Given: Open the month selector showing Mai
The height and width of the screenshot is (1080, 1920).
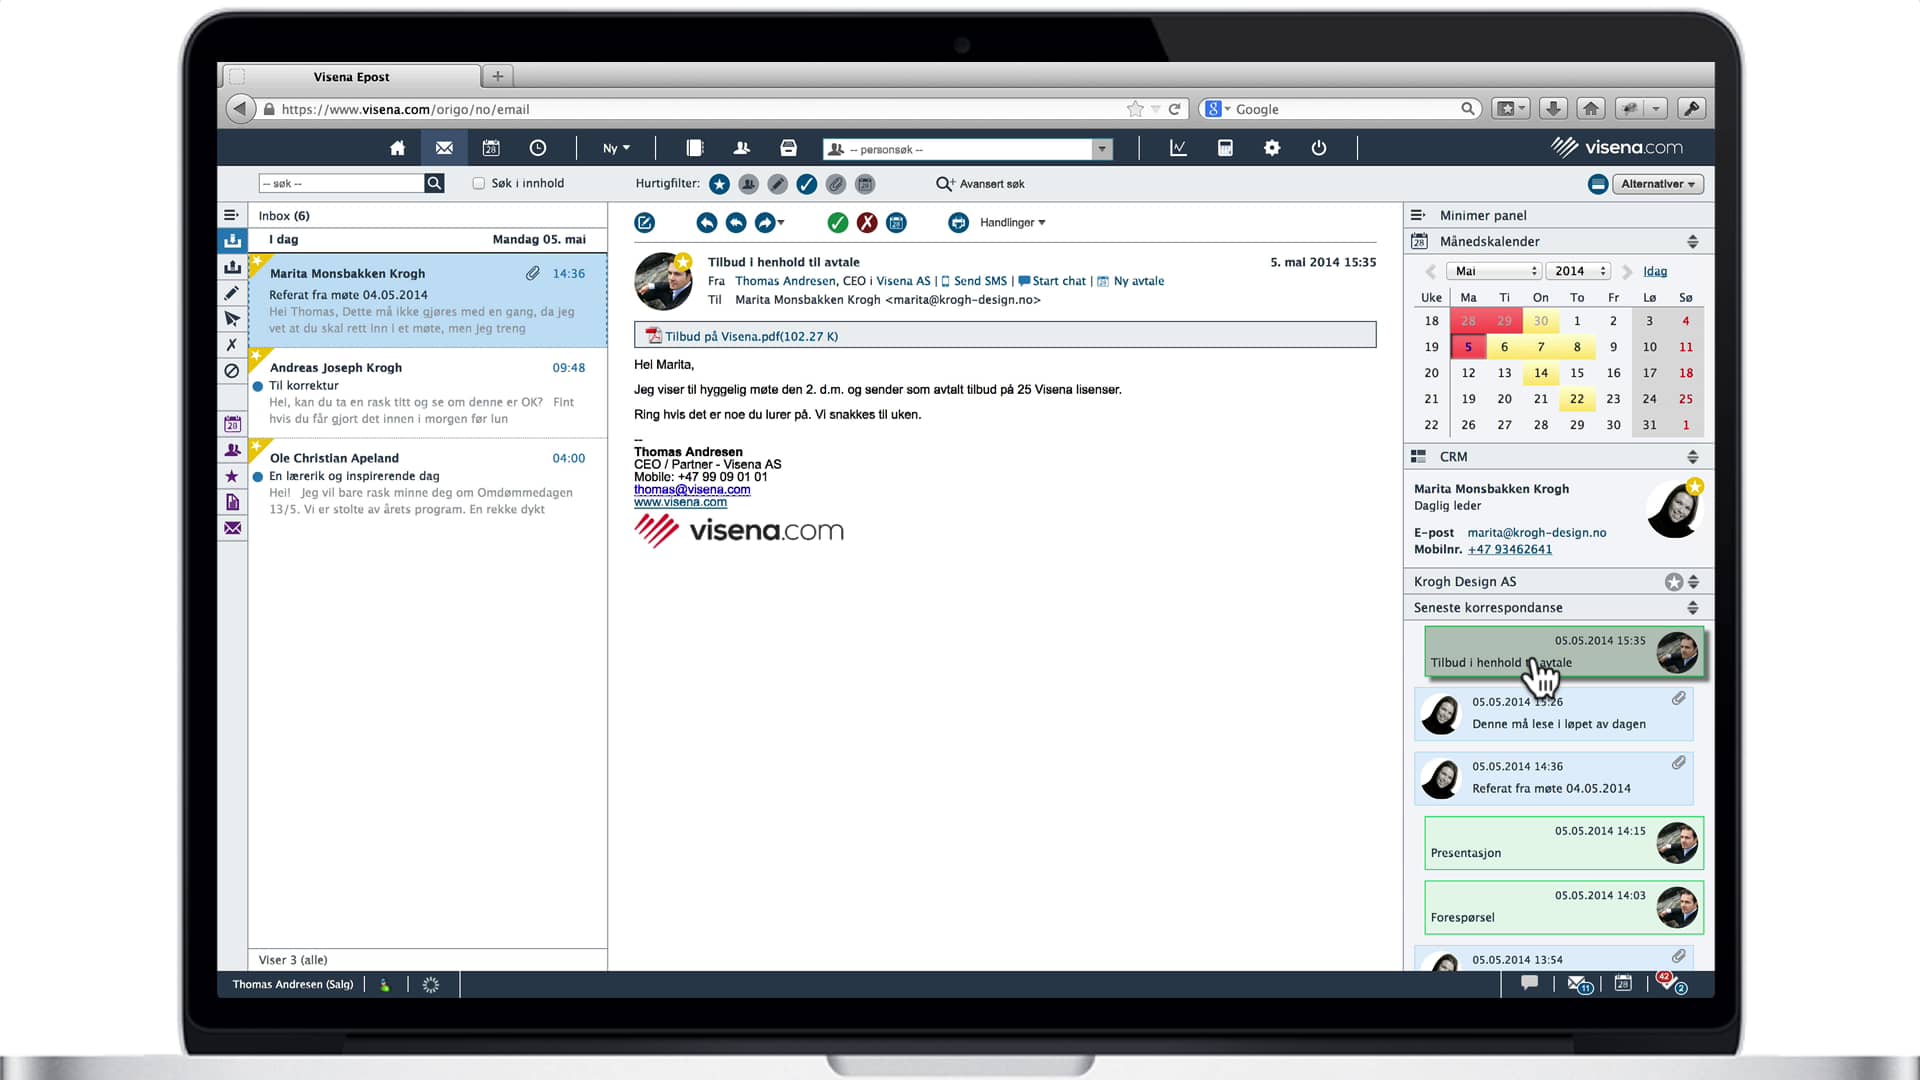Looking at the screenshot, I should (1494, 271).
